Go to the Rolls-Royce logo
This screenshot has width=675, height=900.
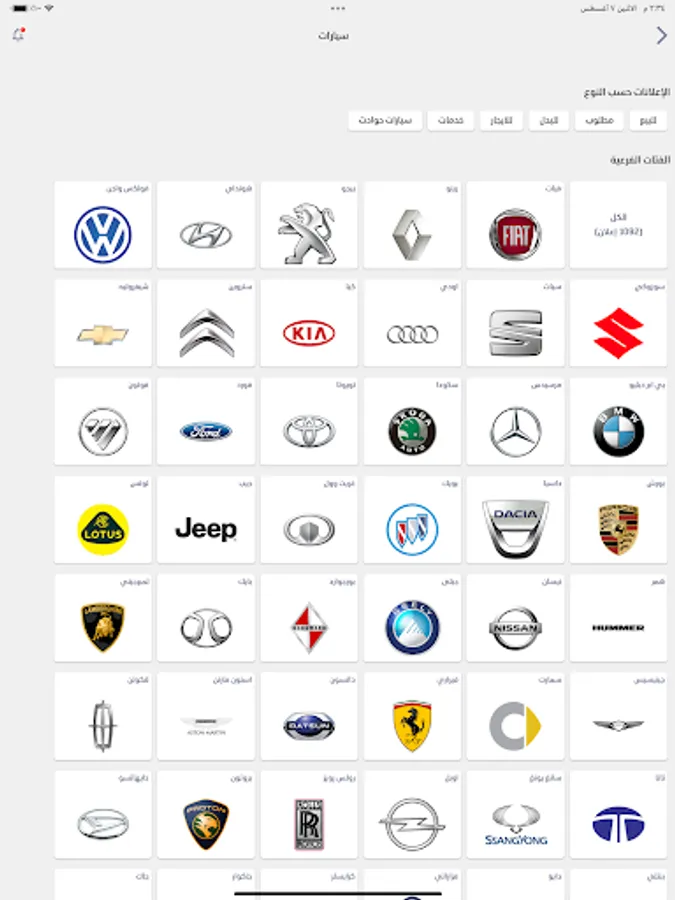(309, 824)
